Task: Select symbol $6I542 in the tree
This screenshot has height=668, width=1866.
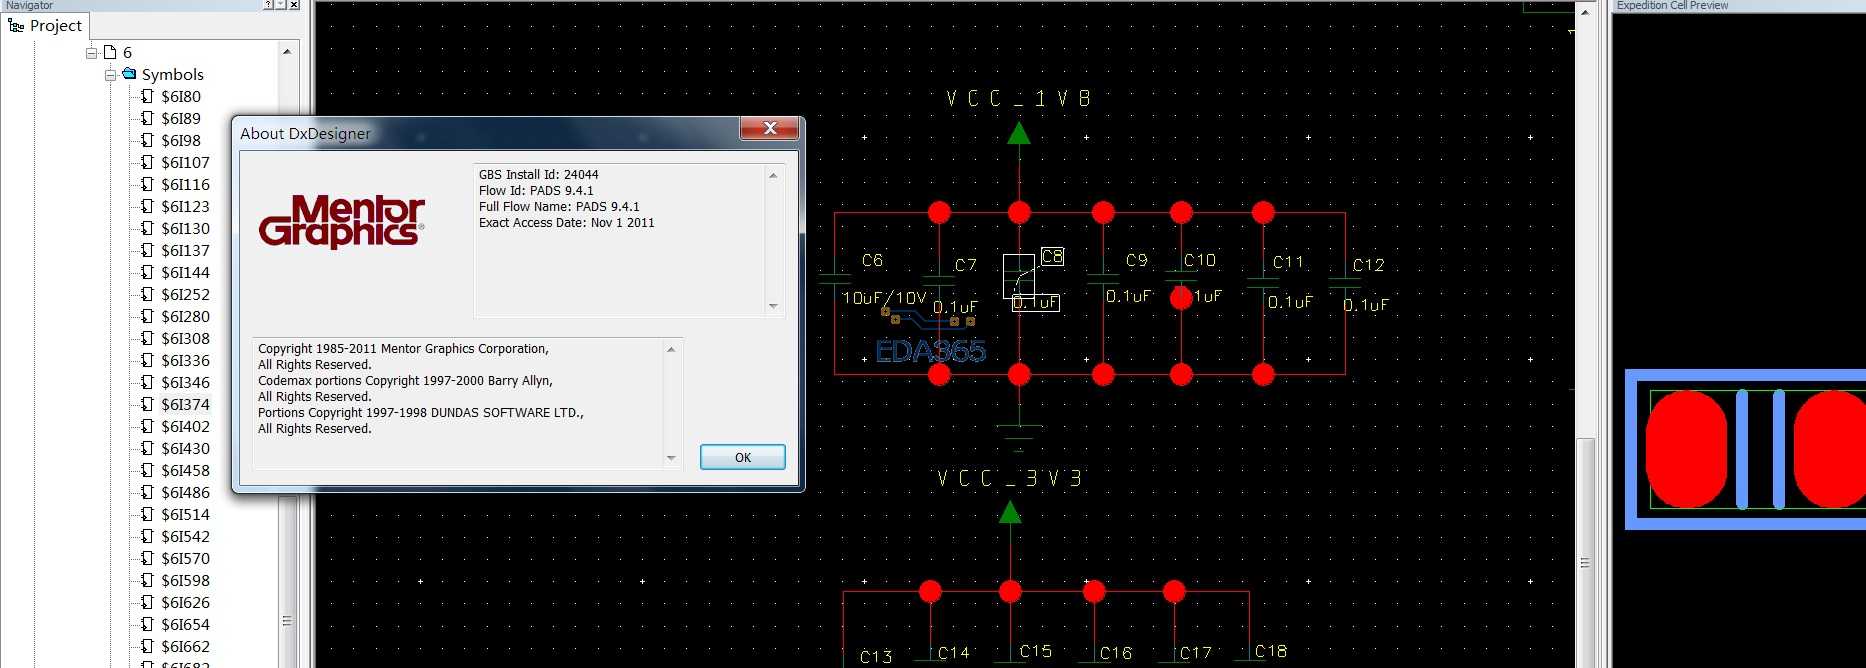Action: pyautogui.click(x=185, y=537)
